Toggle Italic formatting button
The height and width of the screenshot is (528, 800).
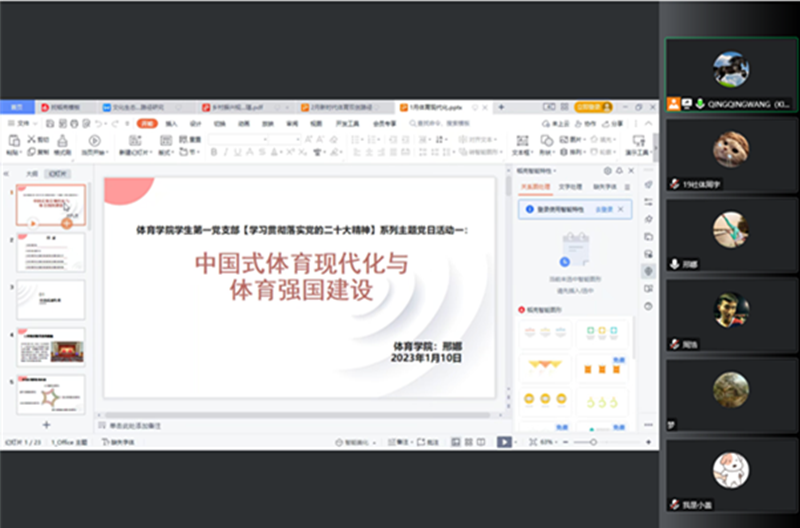point(226,152)
